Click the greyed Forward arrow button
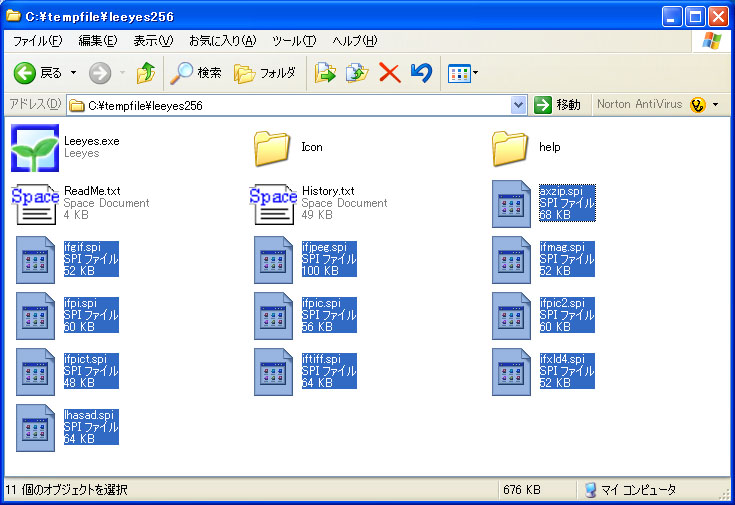735x505 pixels. coord(100,73)
